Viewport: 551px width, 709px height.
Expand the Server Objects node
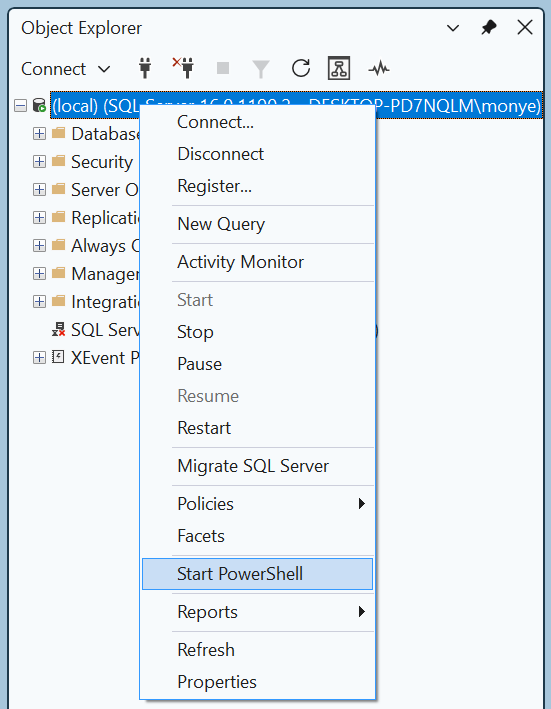[x=39, y=190]
